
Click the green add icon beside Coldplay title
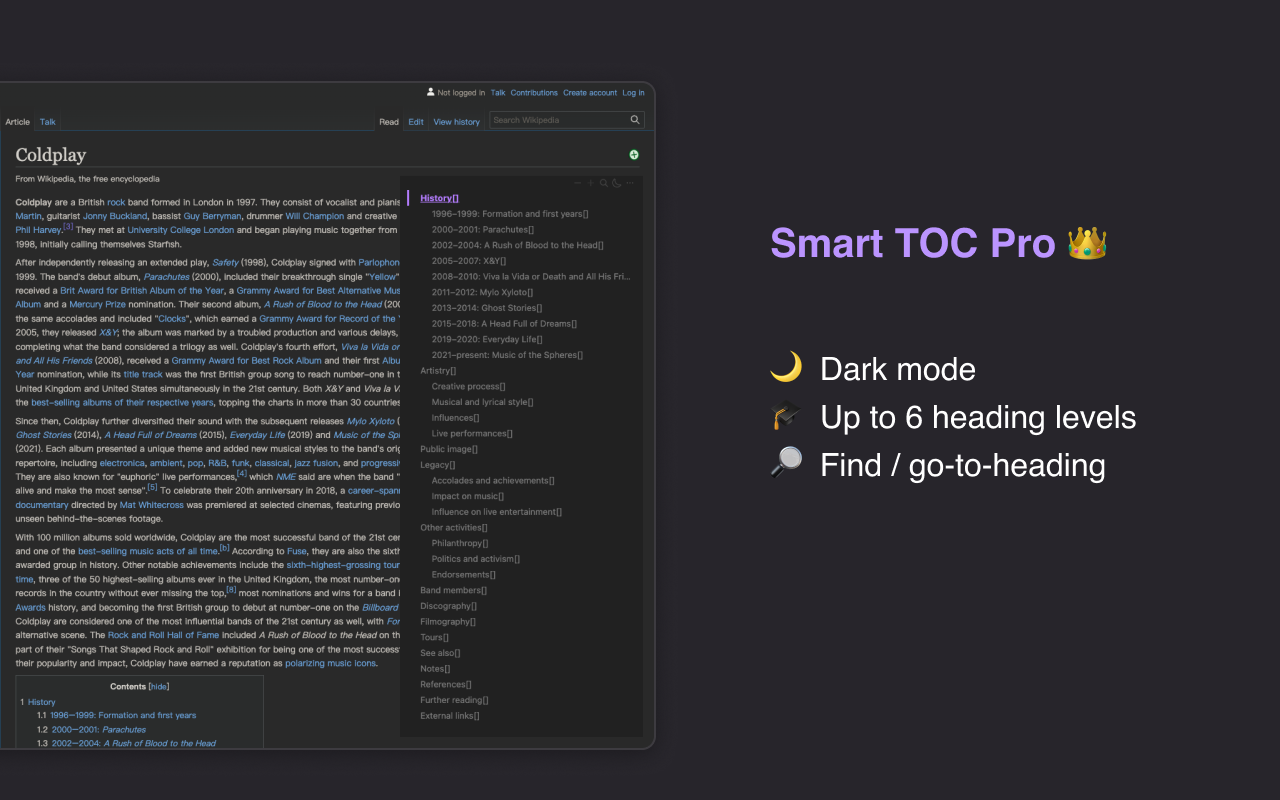pos(634,155)
